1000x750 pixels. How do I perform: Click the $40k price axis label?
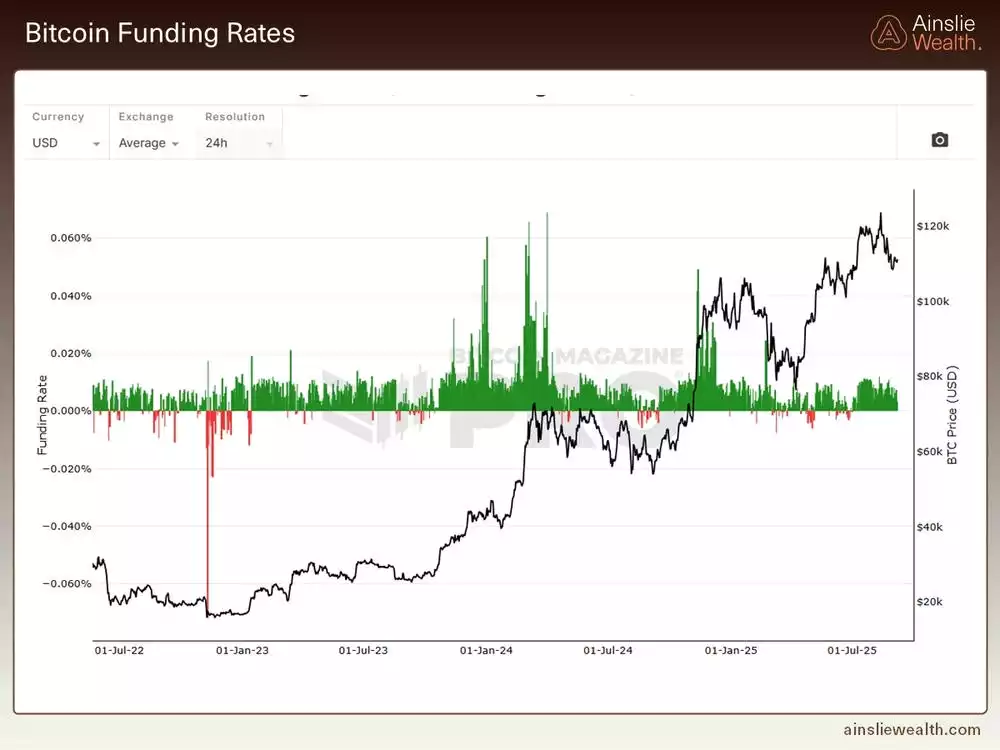929,527
